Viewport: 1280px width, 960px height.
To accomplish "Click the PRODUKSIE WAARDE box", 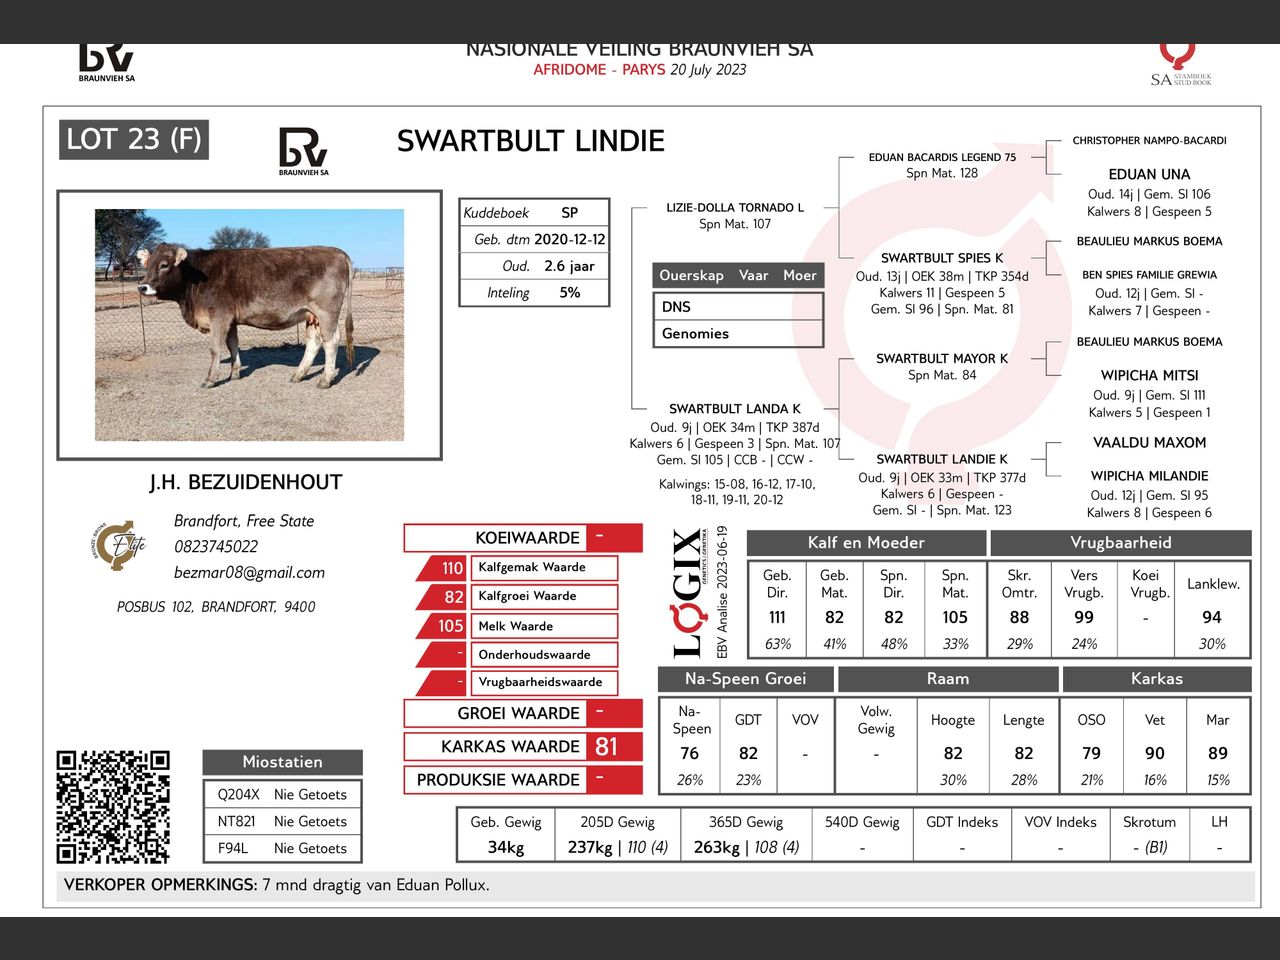I will pyautogui.click(x=523, y=779).
